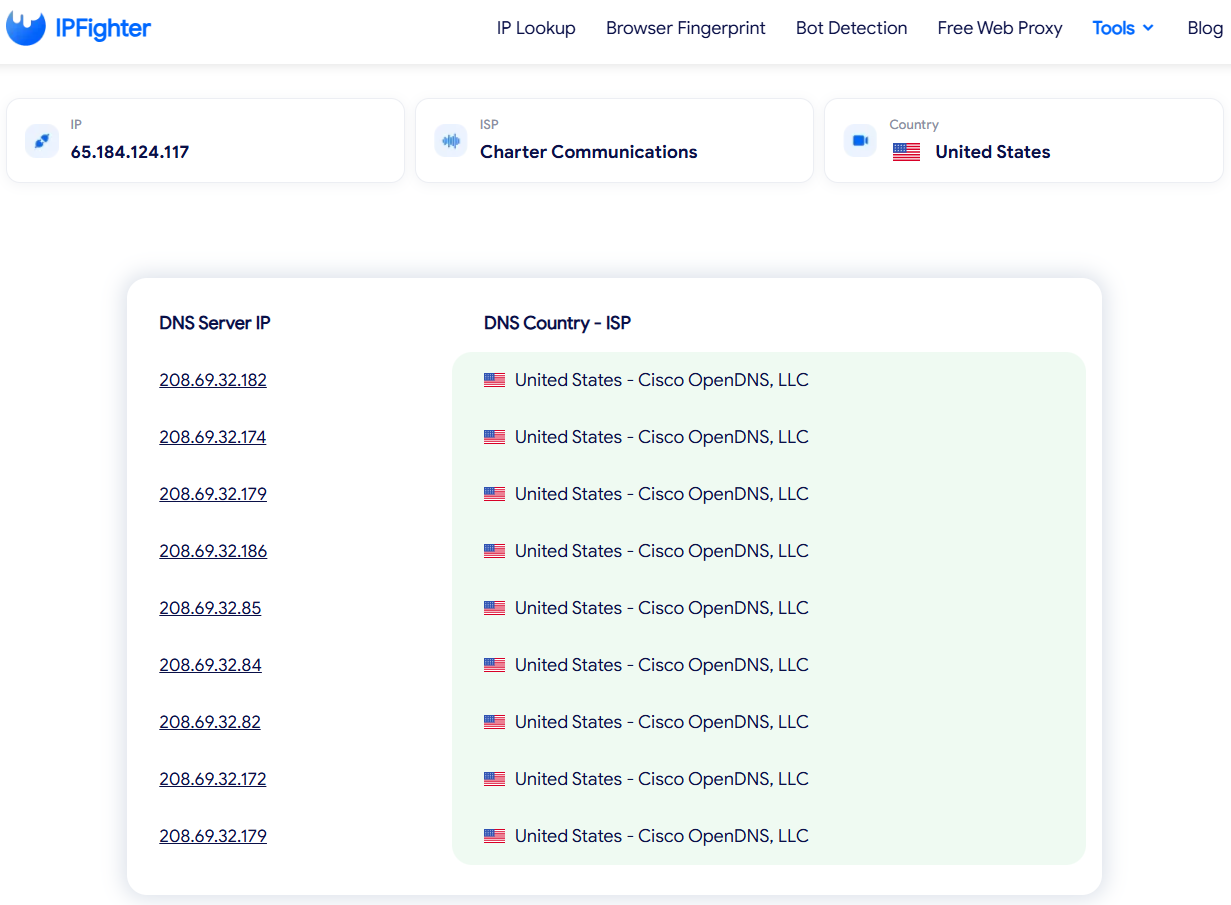Click the DNS Server IP column header

pos(215,323)
